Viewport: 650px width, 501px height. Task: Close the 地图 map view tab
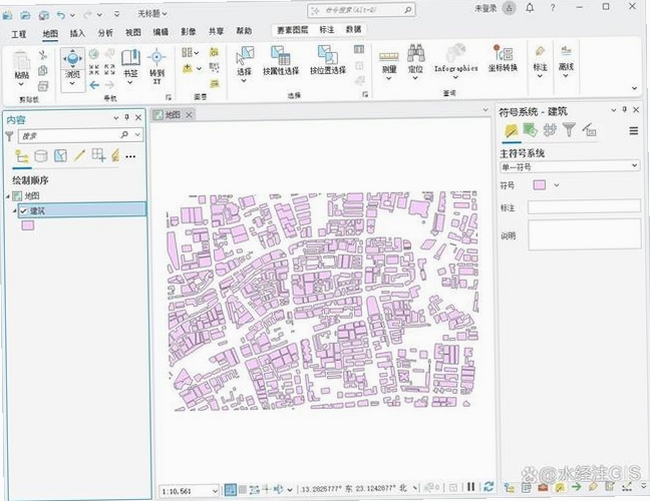point(189,115)
